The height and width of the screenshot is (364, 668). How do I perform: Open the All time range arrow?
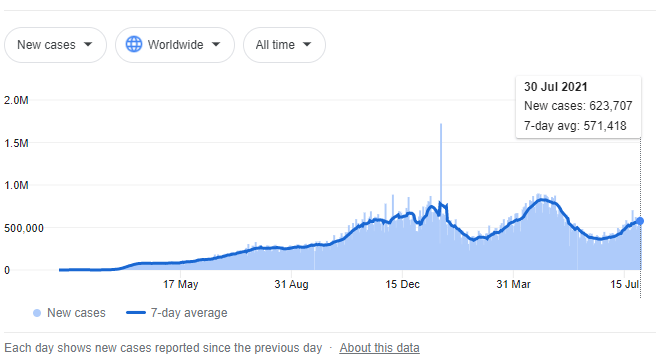coord(307,44)
